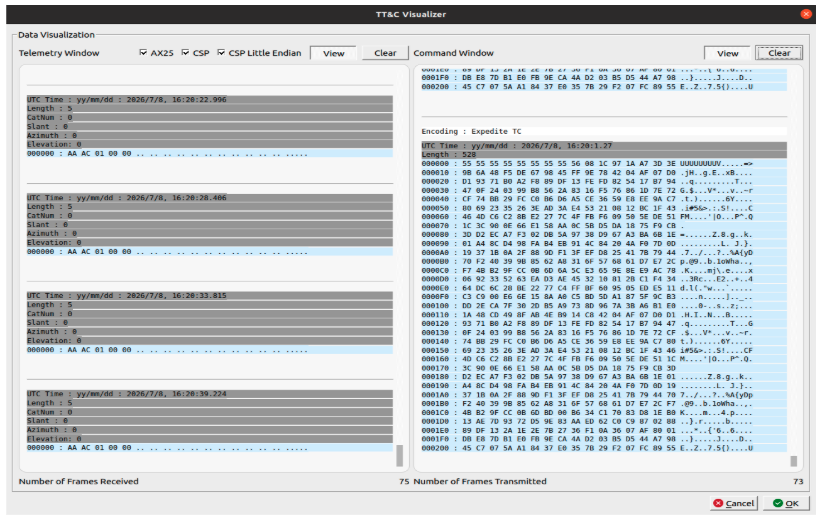Click Clear in Telemetry Window
The width and height of the screenshot is (818, 521).
(x=385, y=53)
